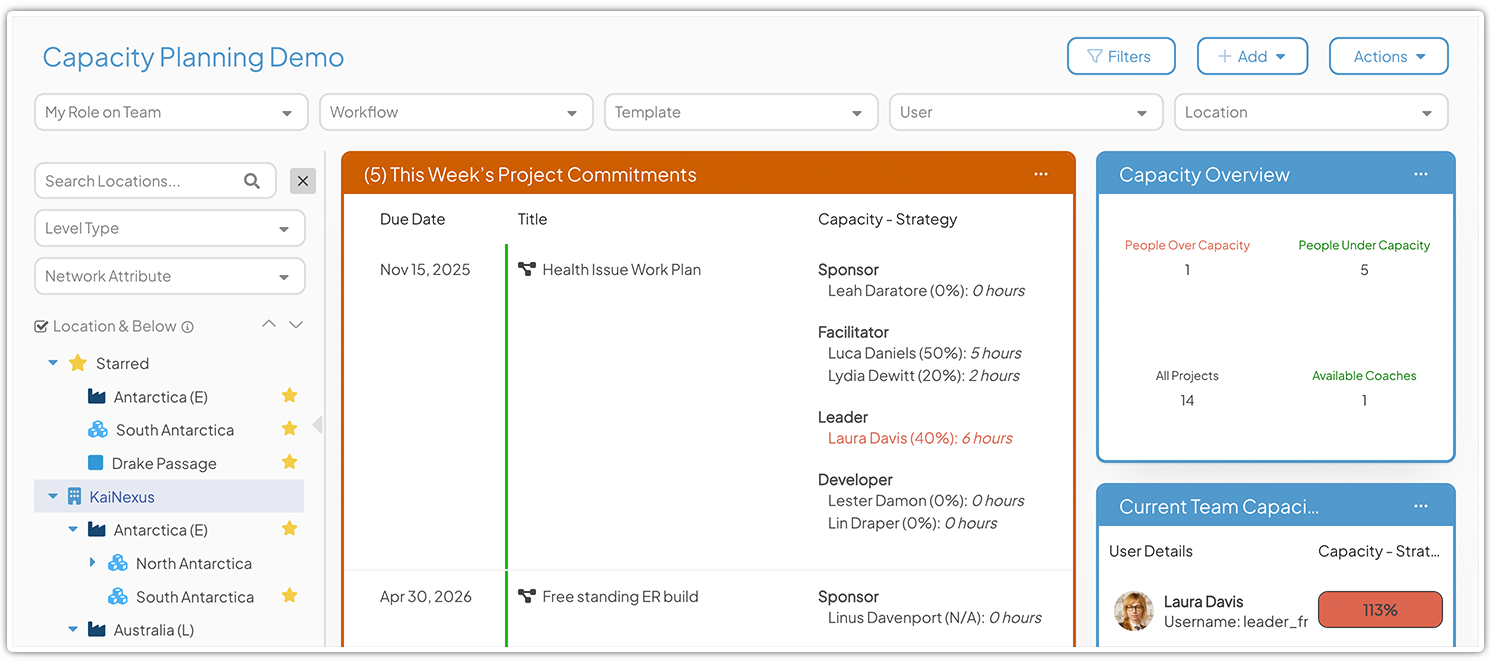This screenshot has height=661, width=1491.
Task: Open the Add menu
Action: point(1252,56)
